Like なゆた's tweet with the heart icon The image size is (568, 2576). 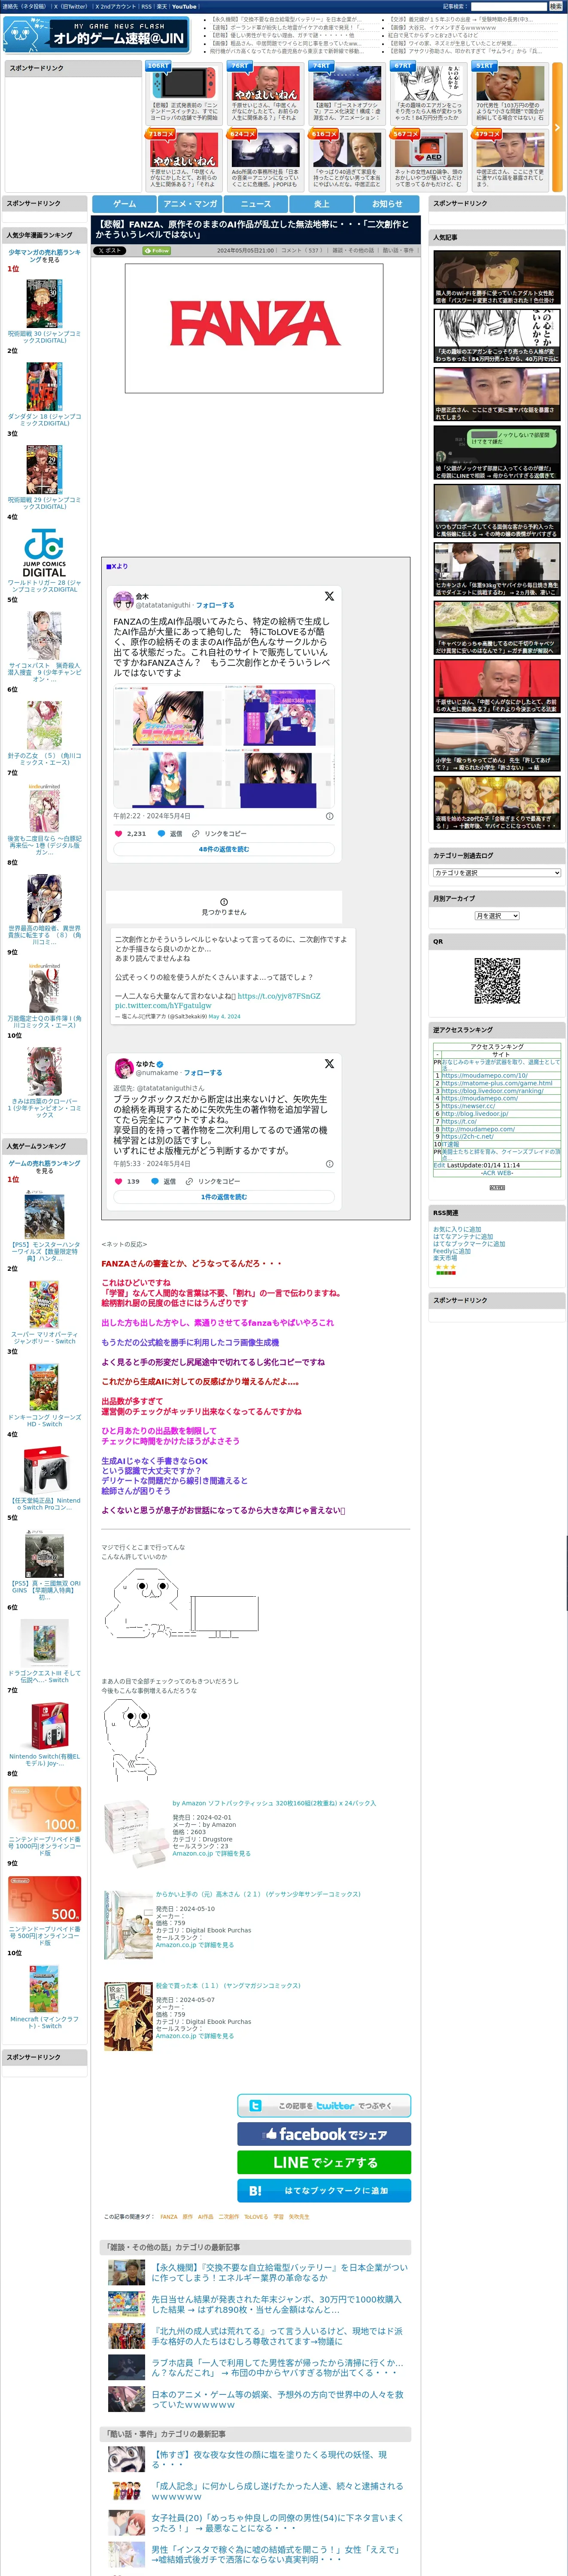pyautogui.click(x=118, y=1181)
